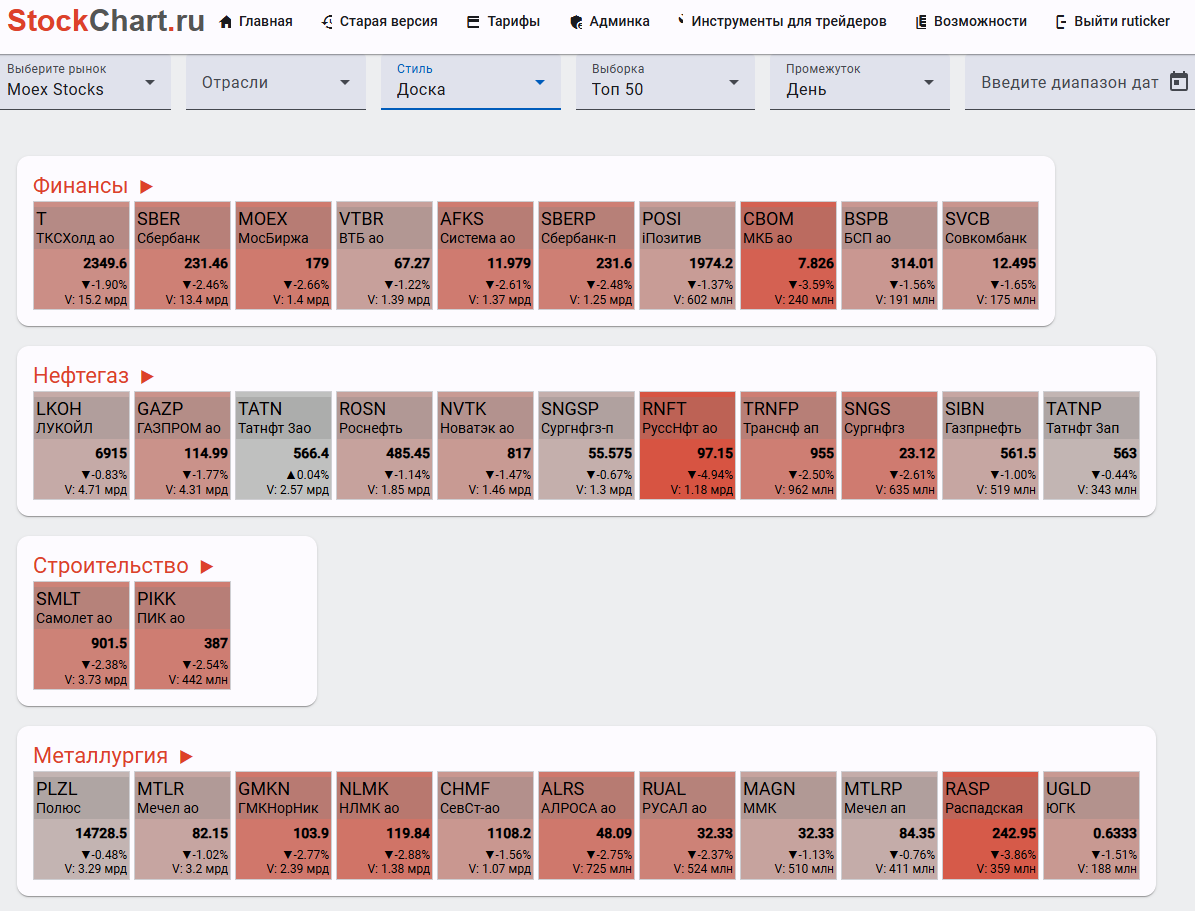Click the book icon beside Возможности
The width and height of the screenshot is (1195, 911).
(921, 22)
